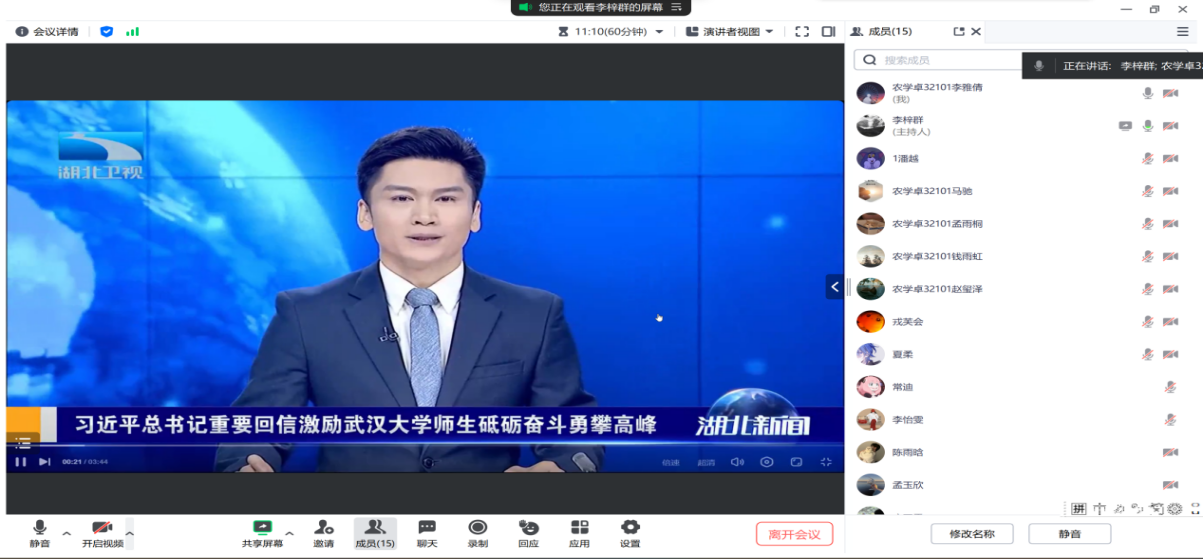Toggle the side panel layout icon
The height and width of the screenshot is (559, 1203).
pos(828,32)
